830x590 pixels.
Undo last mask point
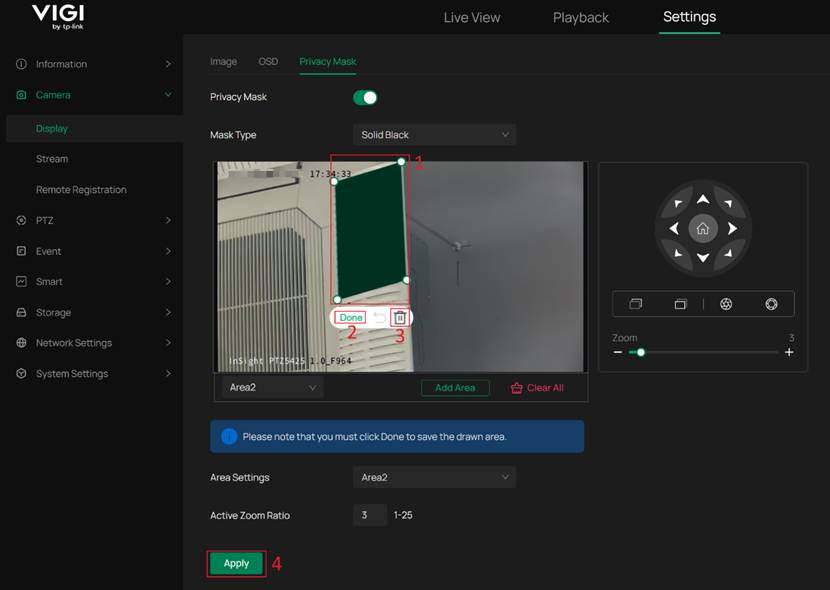[x=379, y=318]
